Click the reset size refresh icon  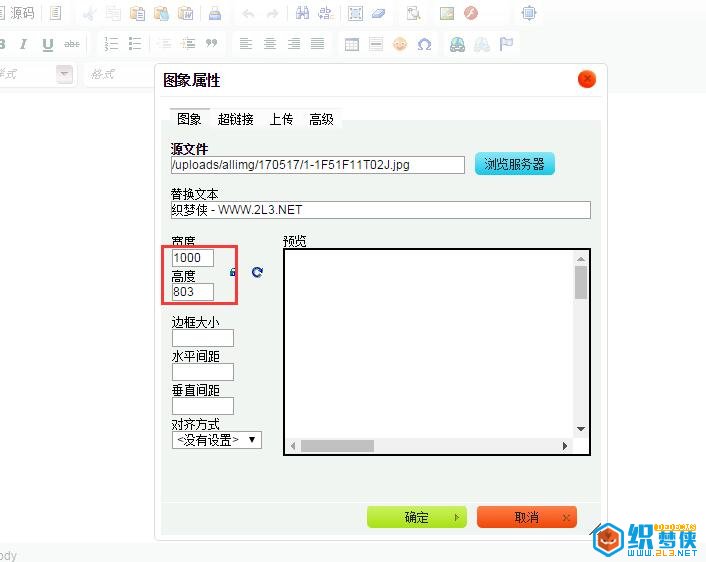tap(257, 272)
